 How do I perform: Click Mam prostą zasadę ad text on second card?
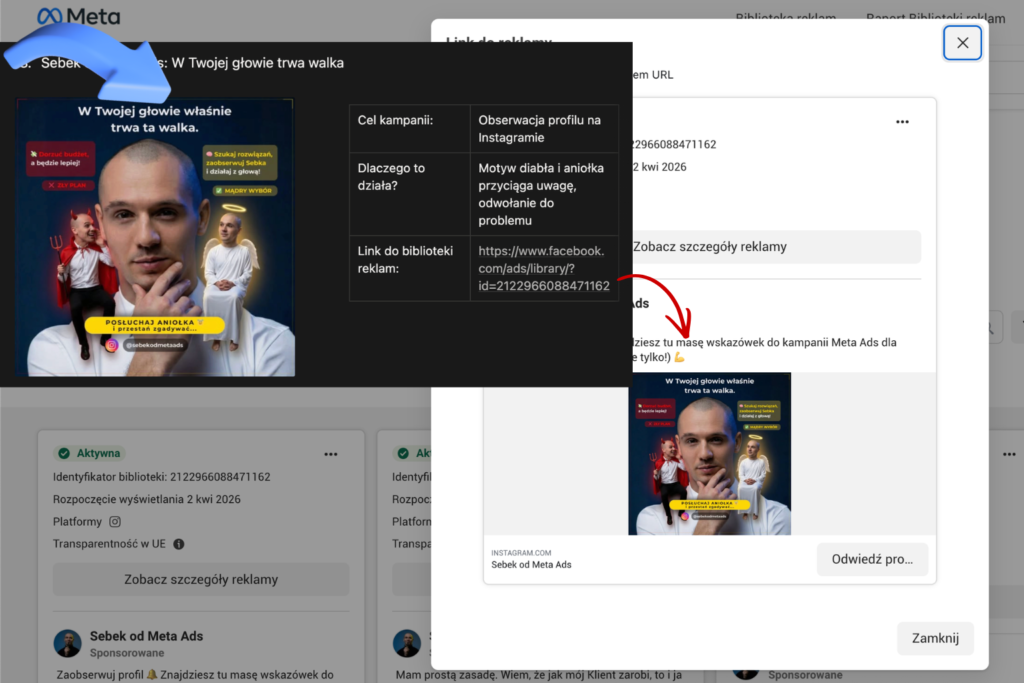539,675
